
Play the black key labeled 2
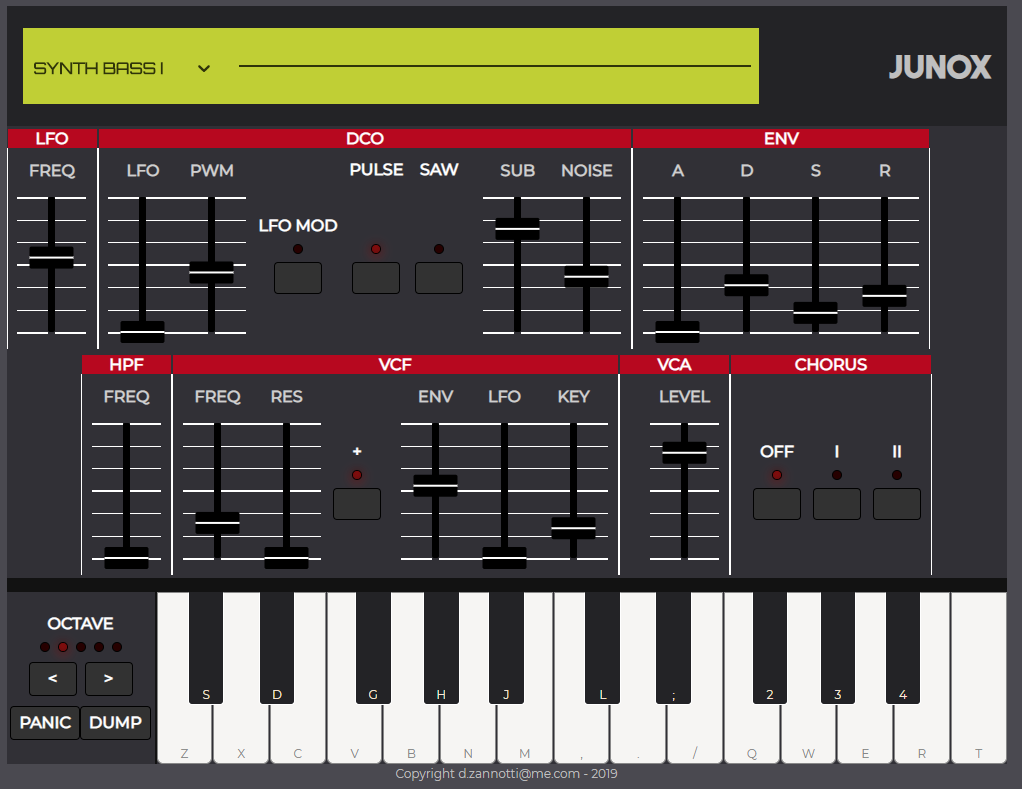pyautogui.click(x=770, y=648)
